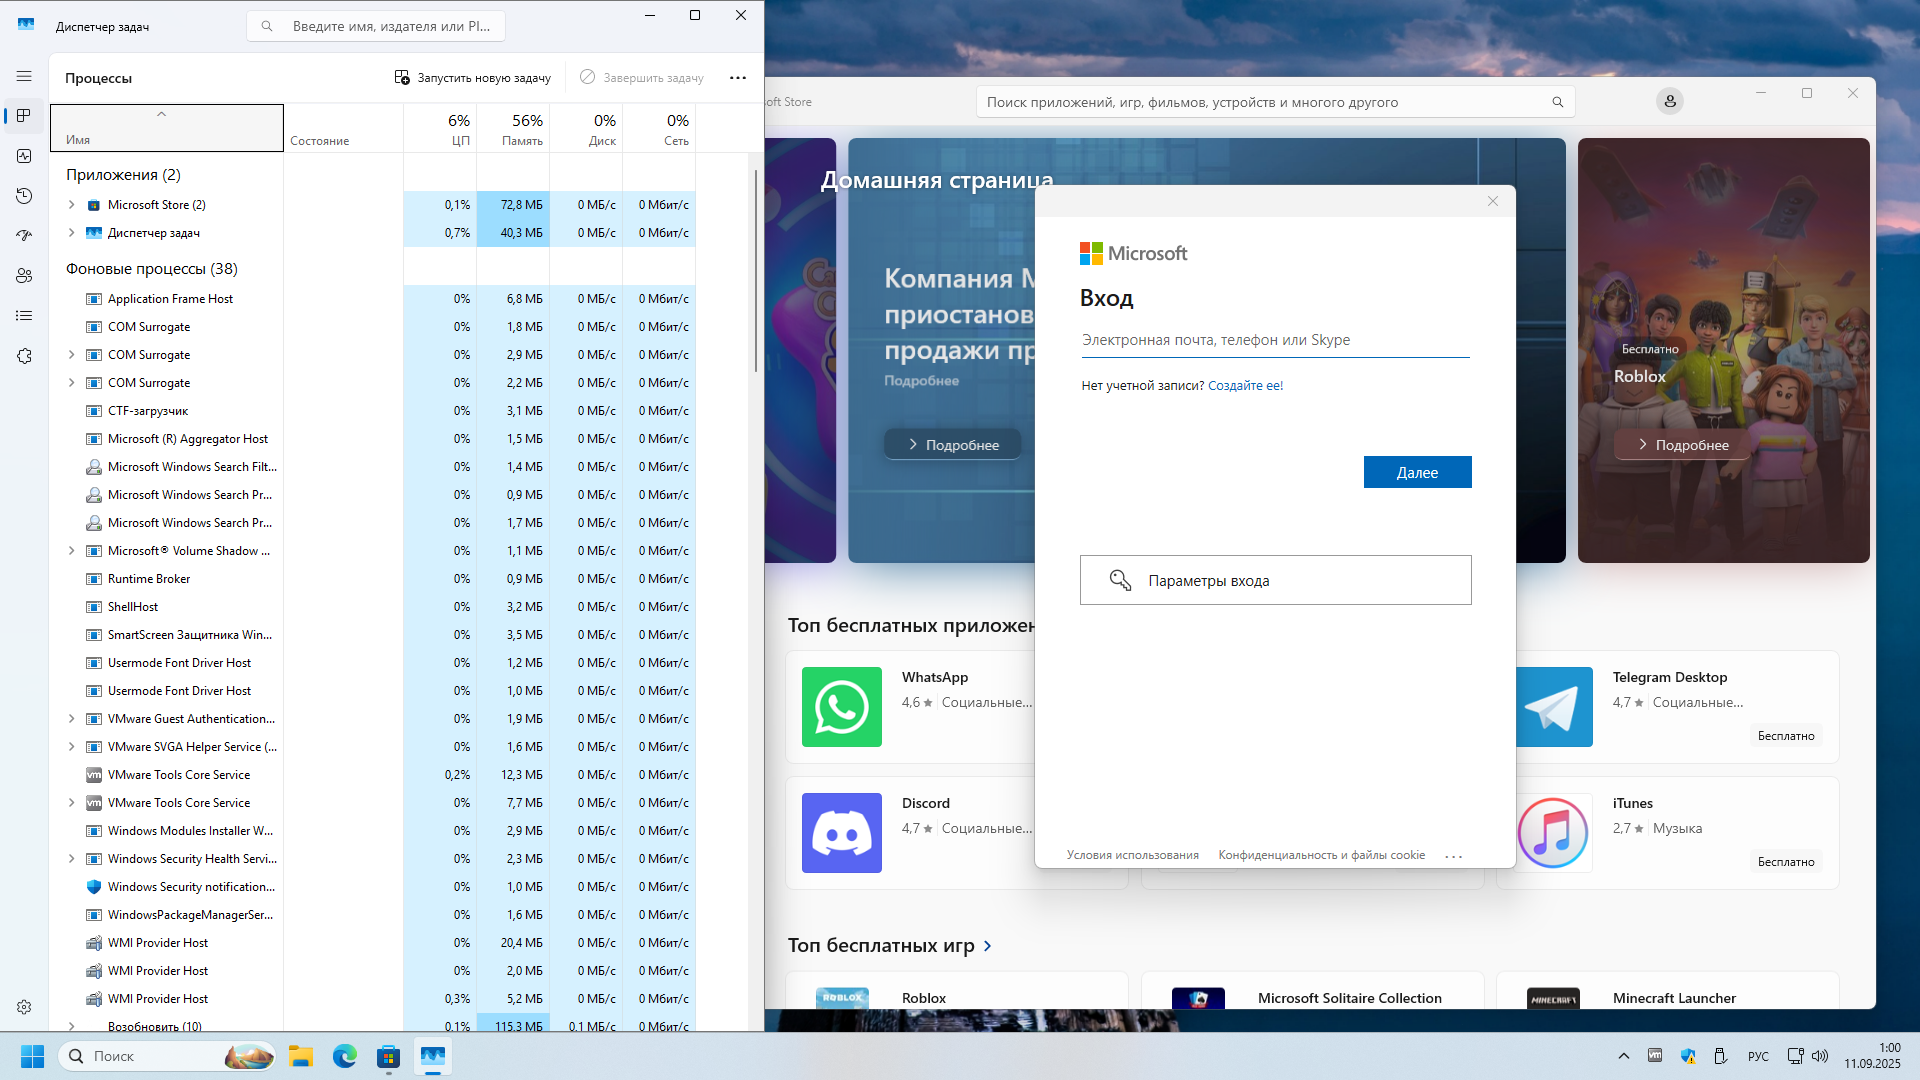Open Windows Start menu
Viewport: 1920px width, 1080px height.
pyautogui.click(x=32, y=1056)
